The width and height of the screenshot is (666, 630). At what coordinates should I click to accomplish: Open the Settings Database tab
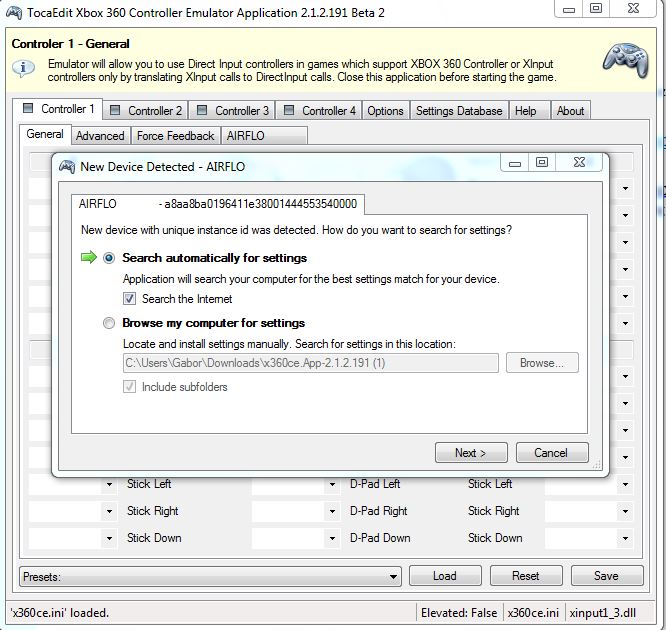[458, 111]
